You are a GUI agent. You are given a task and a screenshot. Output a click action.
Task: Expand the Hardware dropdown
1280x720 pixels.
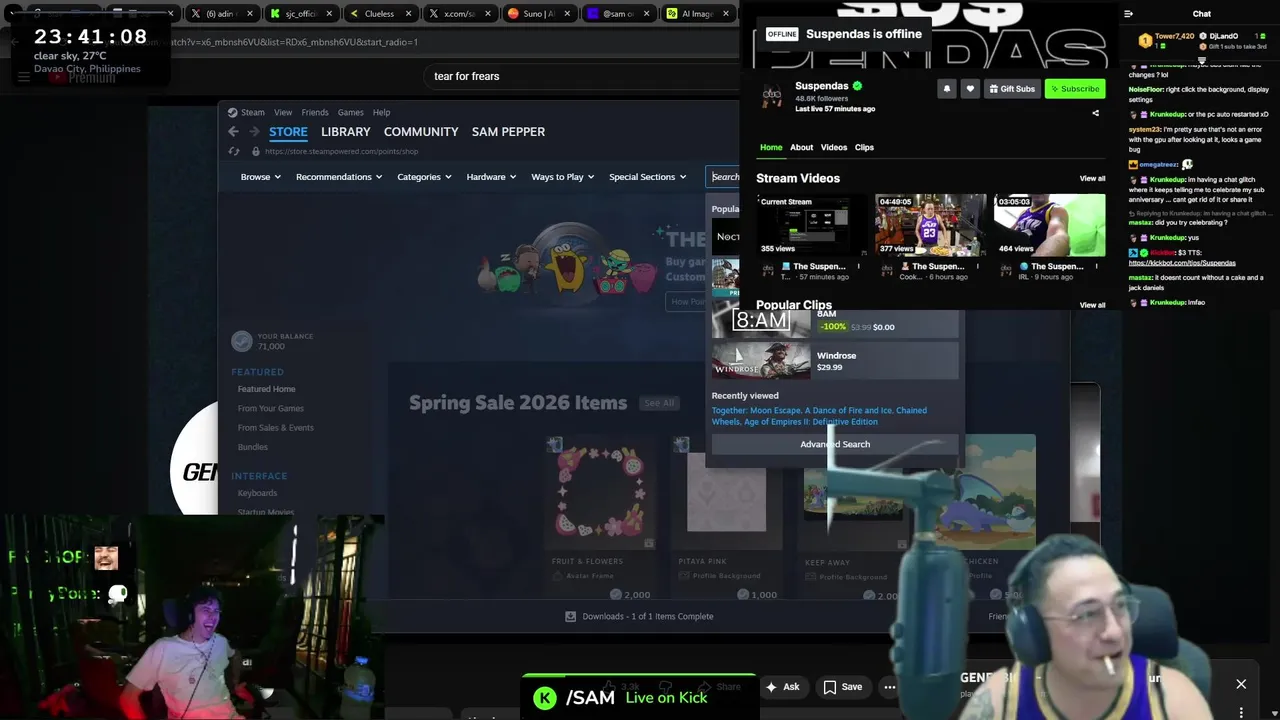(491, 177)
